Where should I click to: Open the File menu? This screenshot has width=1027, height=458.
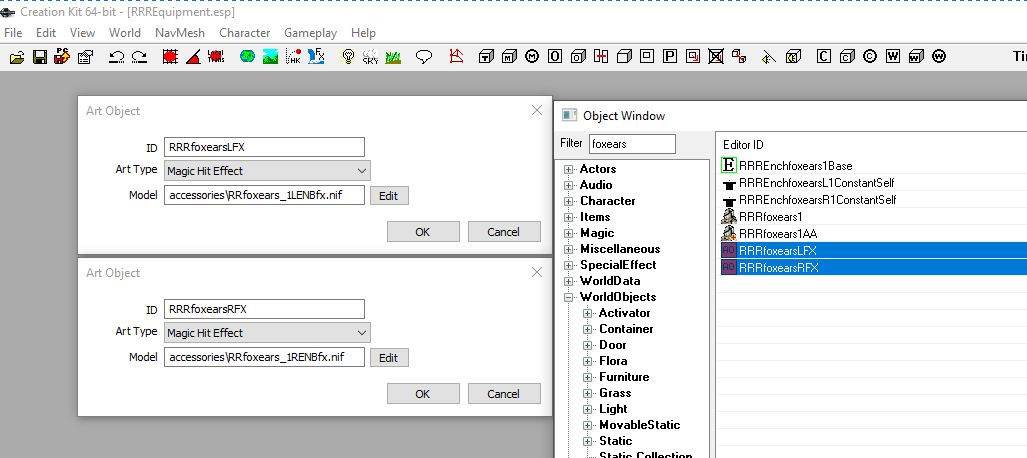click(x=13, y=33)
